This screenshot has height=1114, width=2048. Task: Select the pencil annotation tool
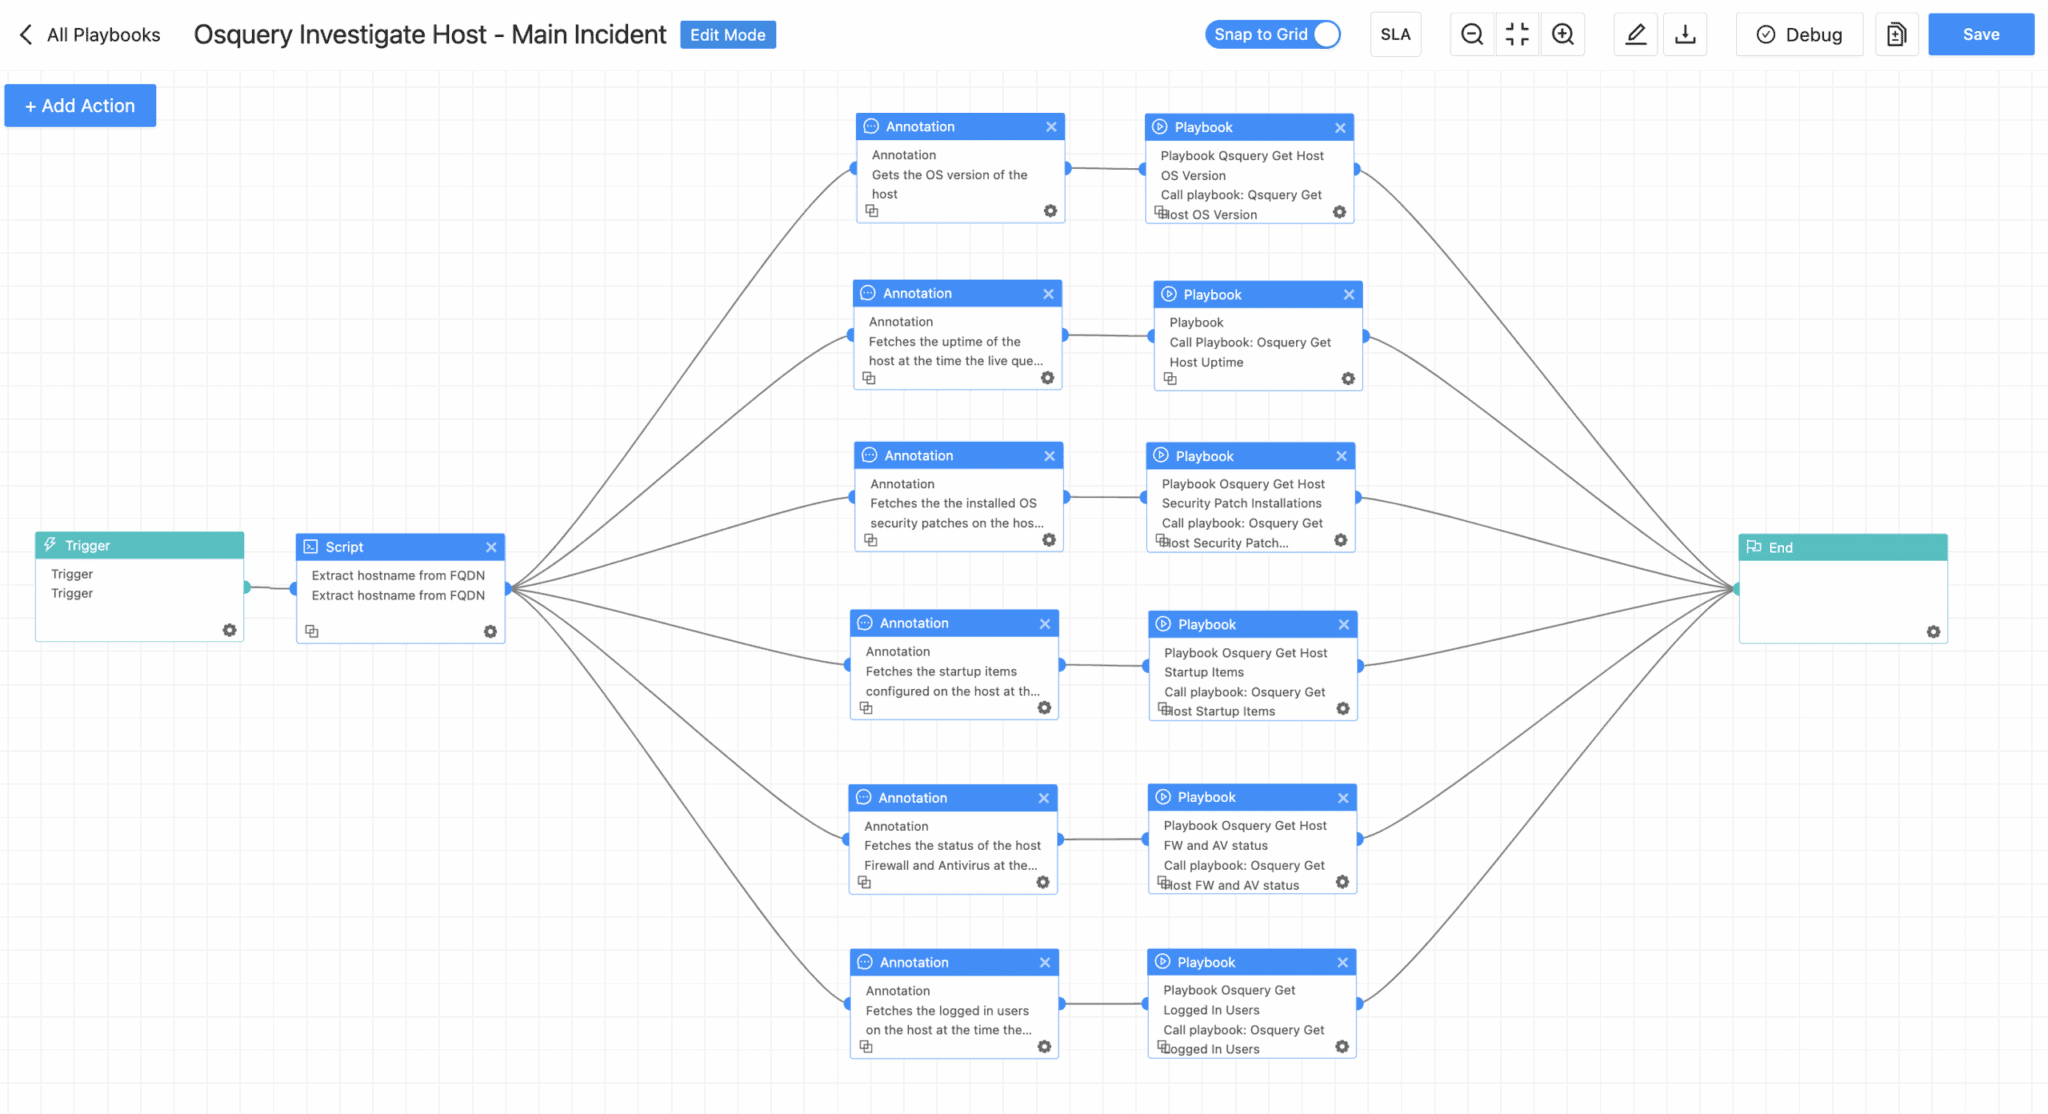point(1636,34)
